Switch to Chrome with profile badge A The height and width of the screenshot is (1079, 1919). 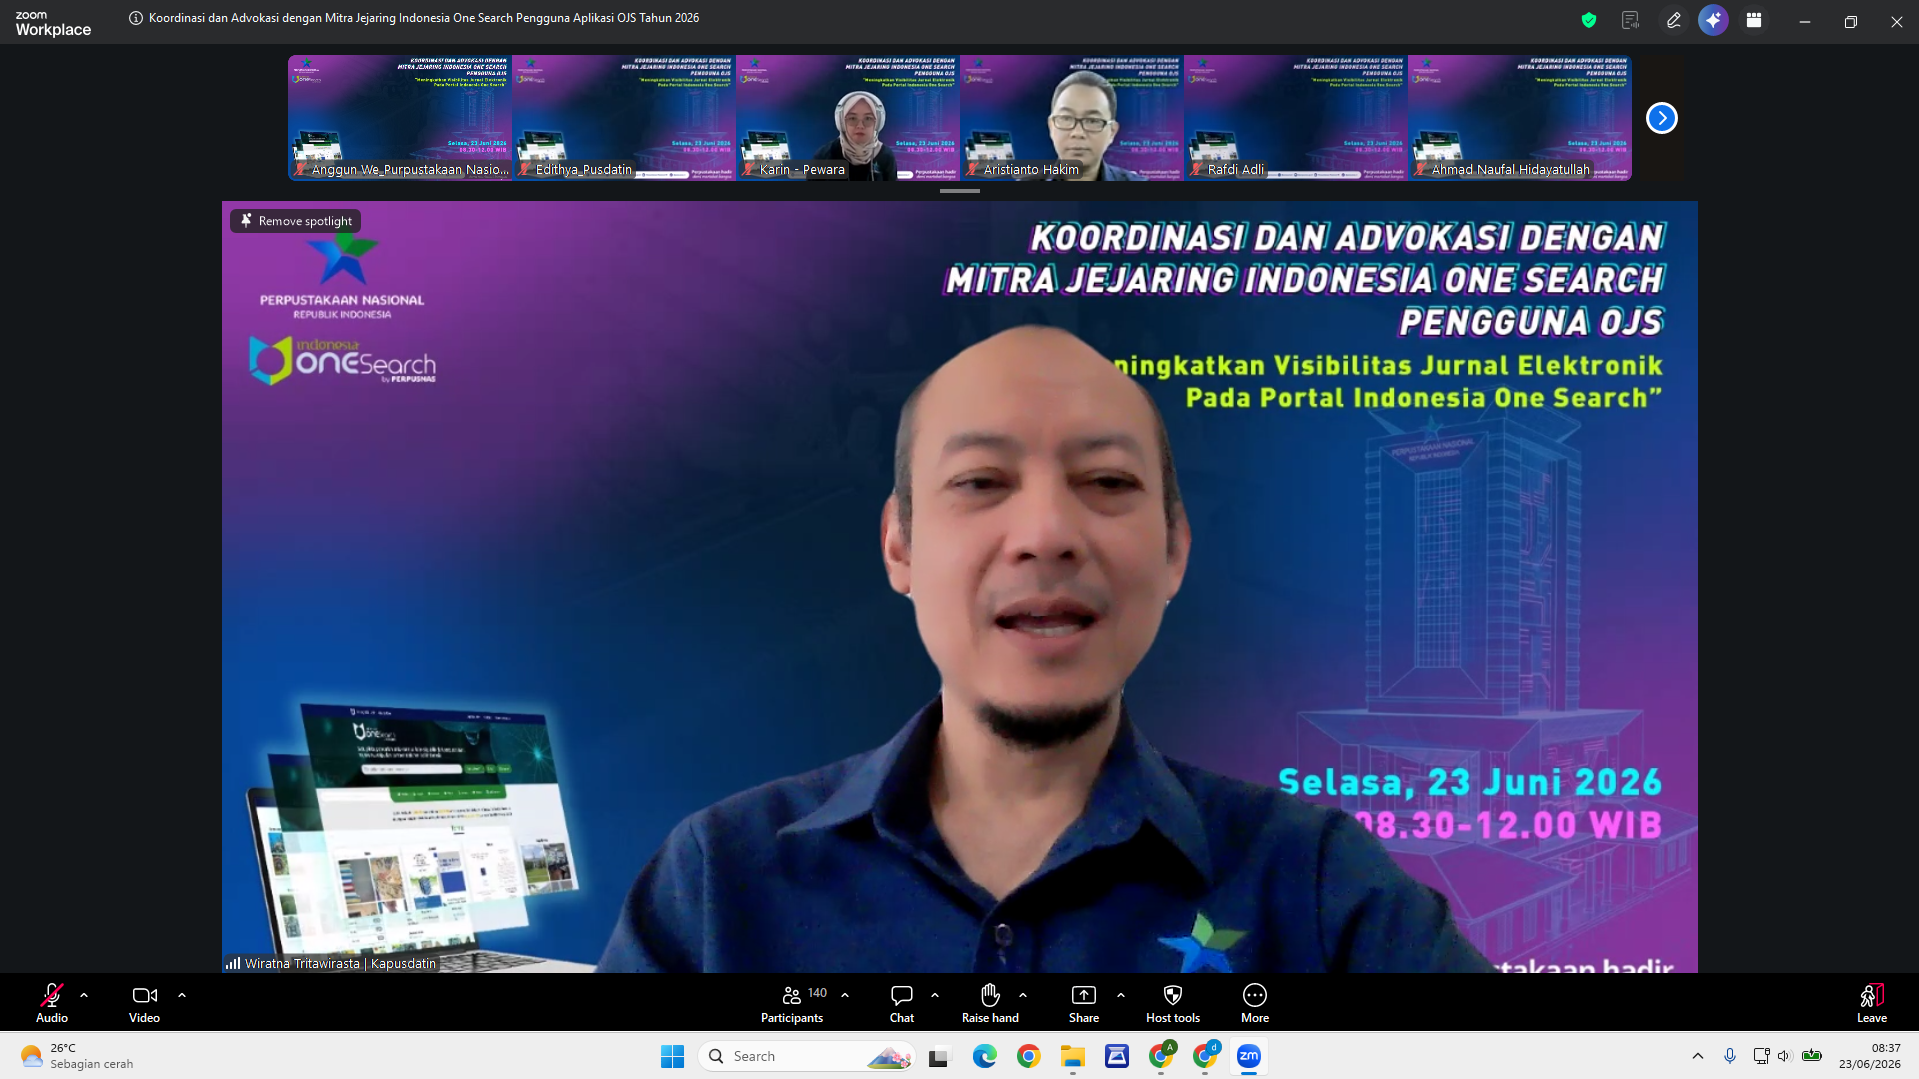point(1161,1056)
